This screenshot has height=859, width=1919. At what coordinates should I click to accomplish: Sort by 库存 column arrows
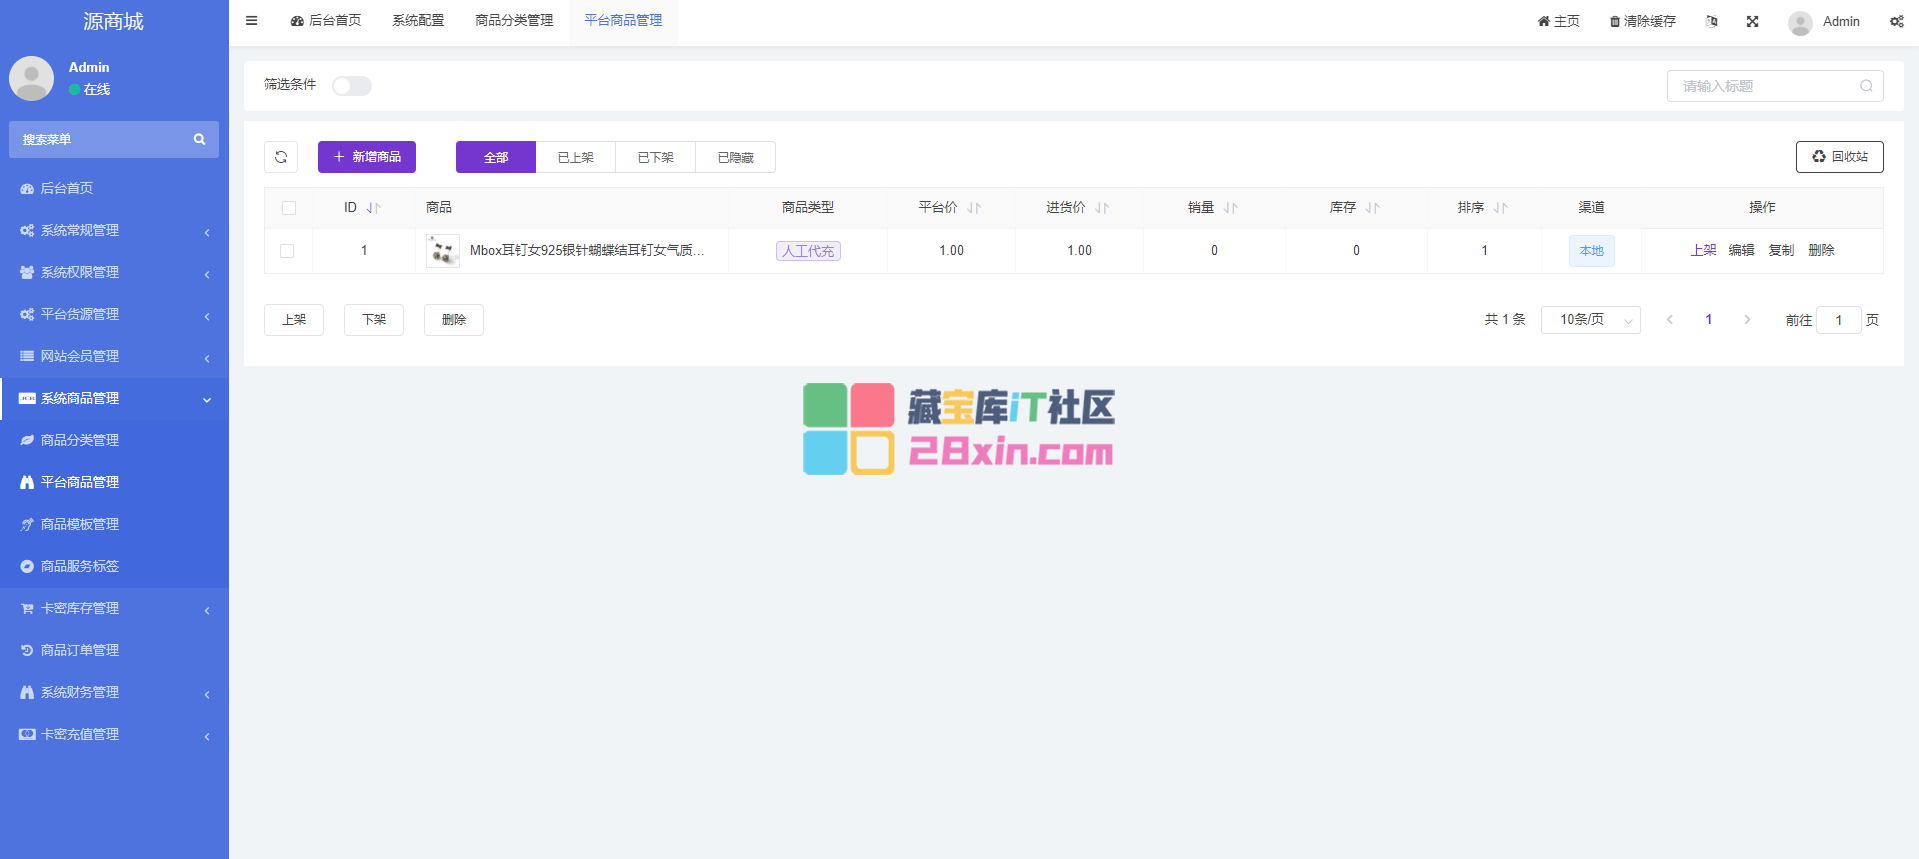[1372, 208]
